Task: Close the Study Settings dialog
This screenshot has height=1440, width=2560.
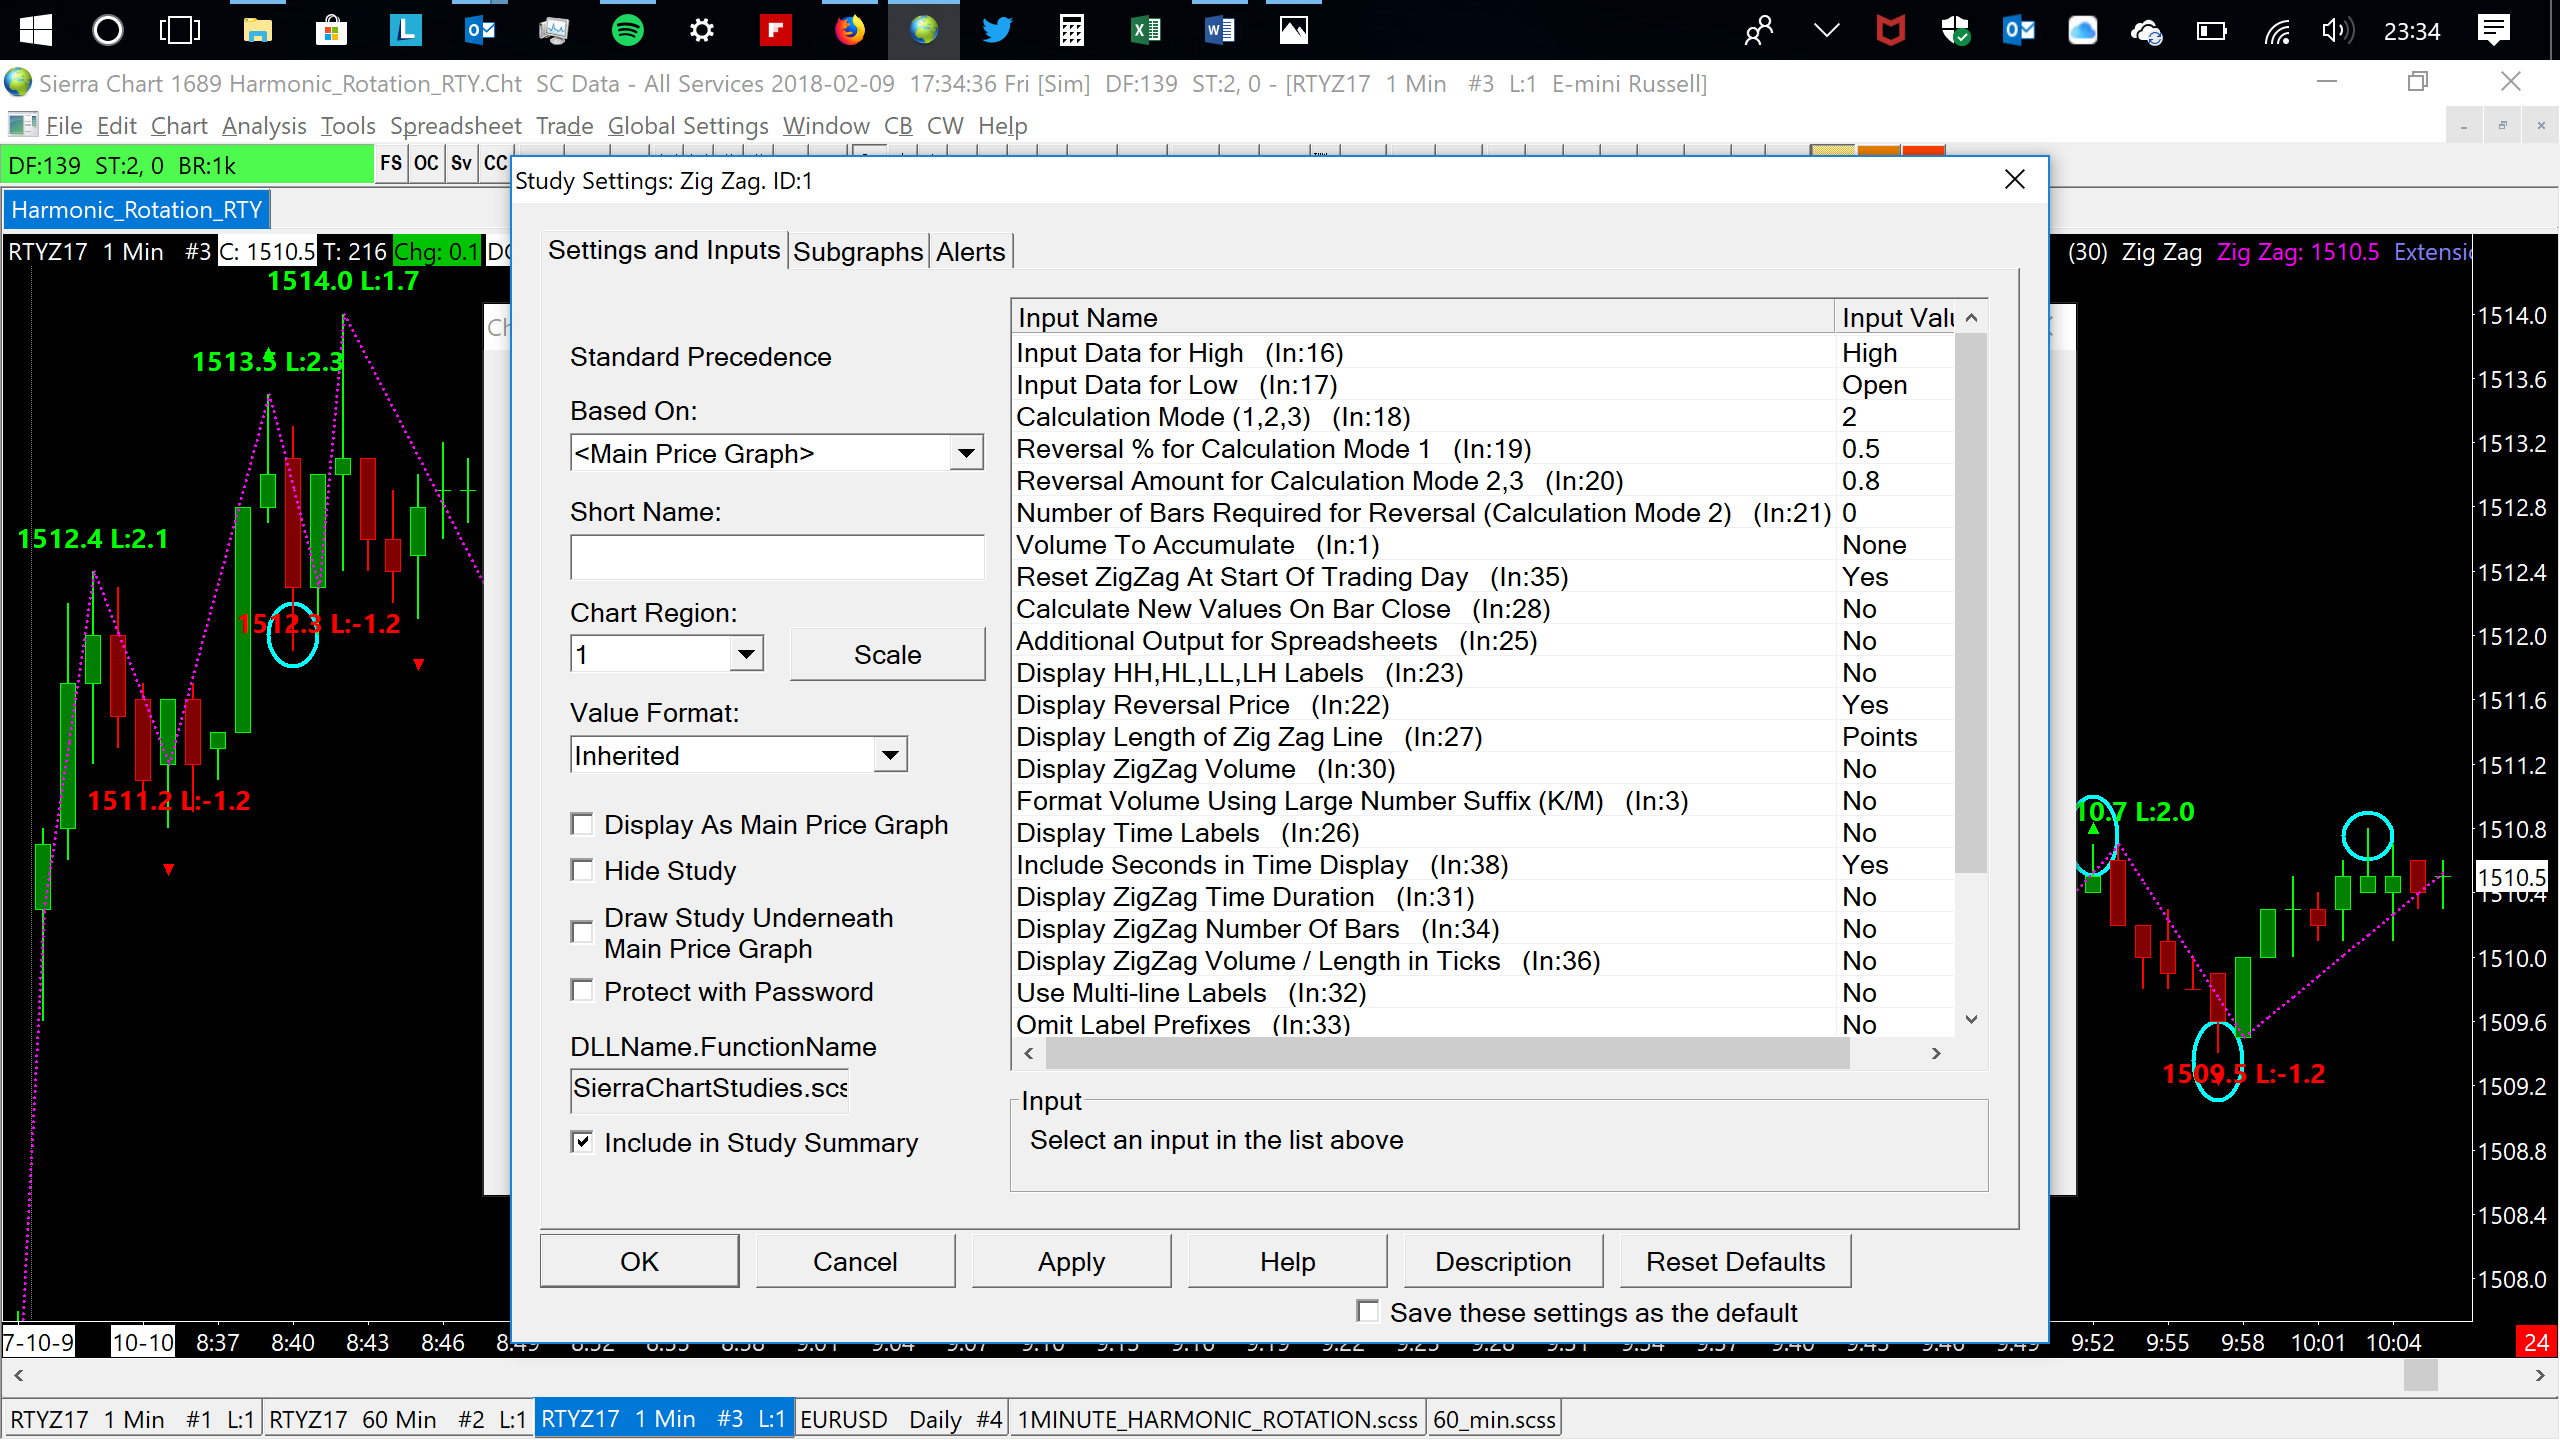Action: click(x=2014, y=180)
